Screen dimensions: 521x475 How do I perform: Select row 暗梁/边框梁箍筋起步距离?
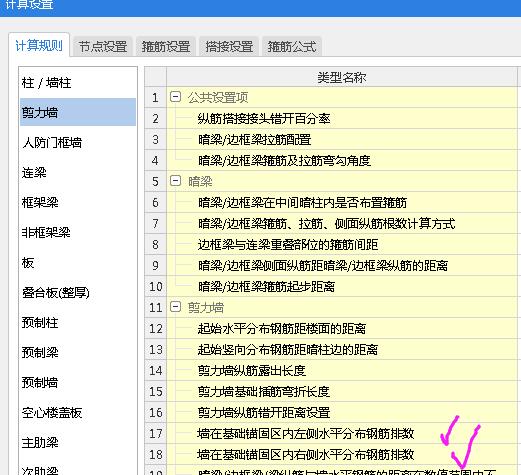coord(342,286)
